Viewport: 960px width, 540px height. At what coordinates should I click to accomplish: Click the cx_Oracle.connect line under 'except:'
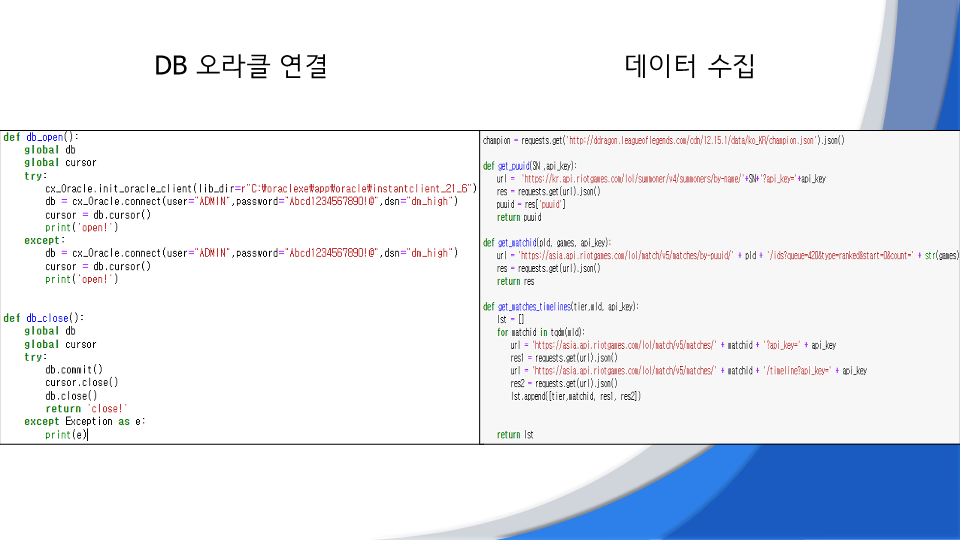251,253
